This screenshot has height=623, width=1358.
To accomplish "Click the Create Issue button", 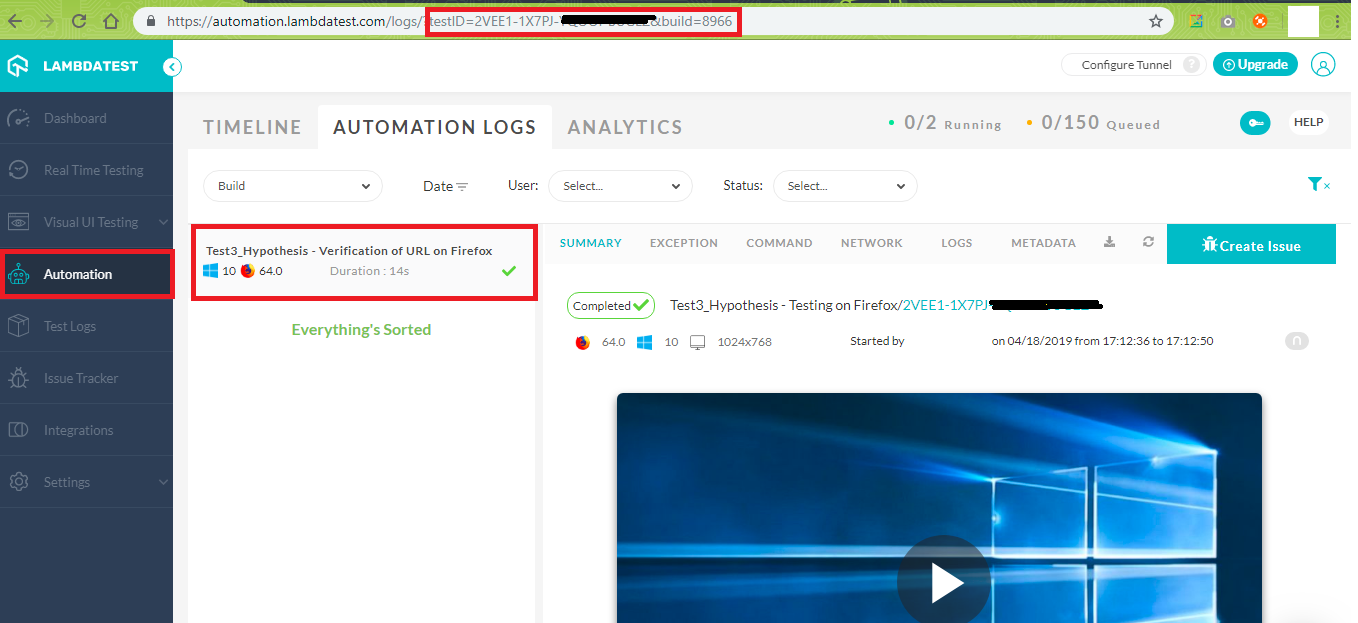I will 1250,245.
